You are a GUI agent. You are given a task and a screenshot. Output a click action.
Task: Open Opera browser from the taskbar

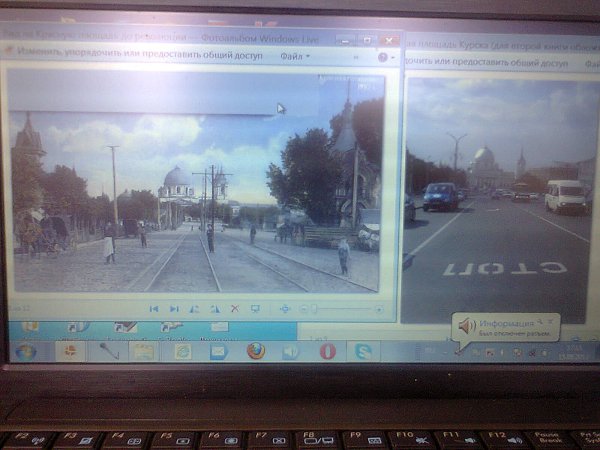coord(326,351)
